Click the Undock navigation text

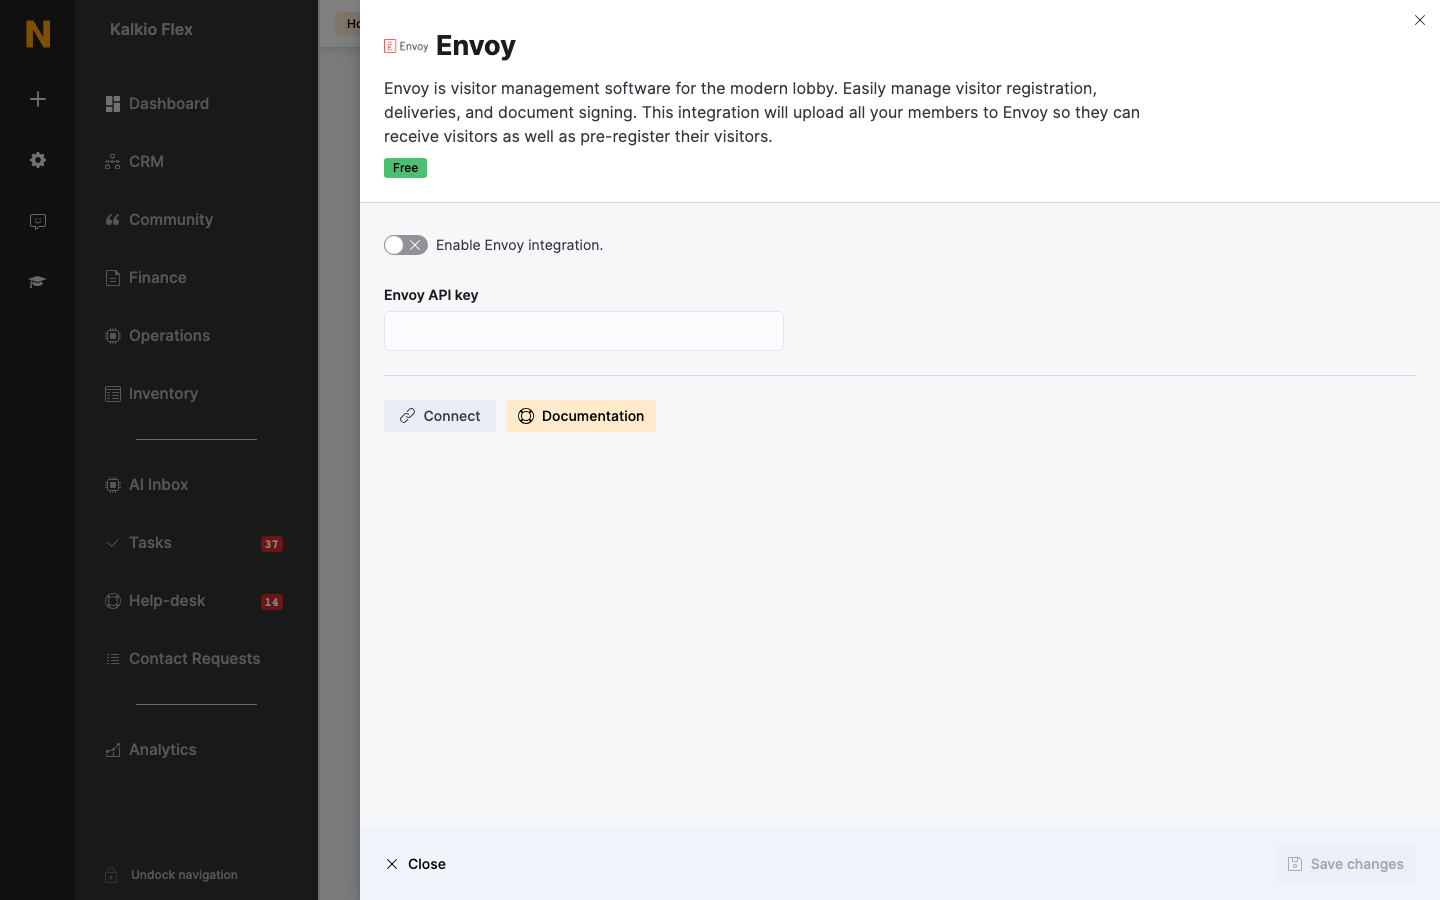coord(184,875)
